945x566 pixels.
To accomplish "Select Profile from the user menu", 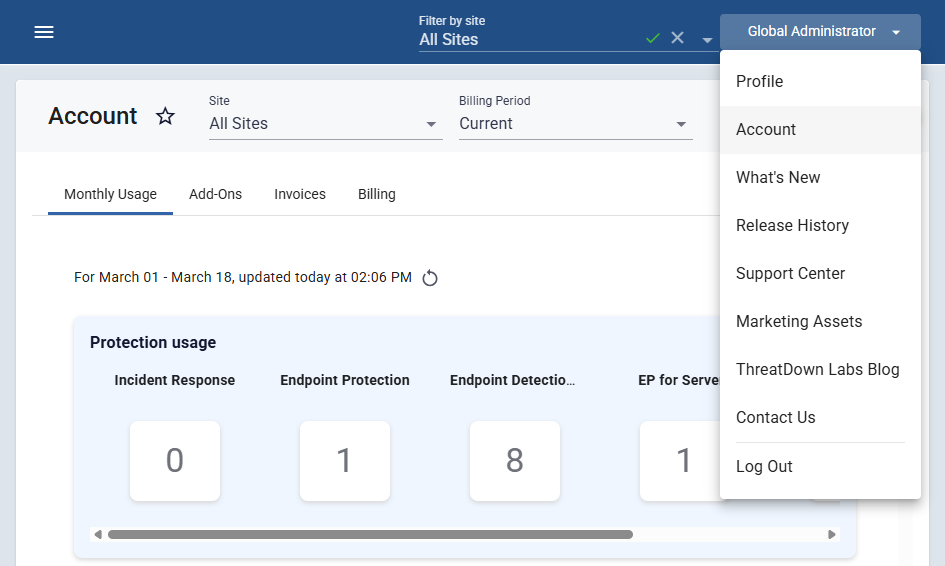I will (x=760, y=82).
